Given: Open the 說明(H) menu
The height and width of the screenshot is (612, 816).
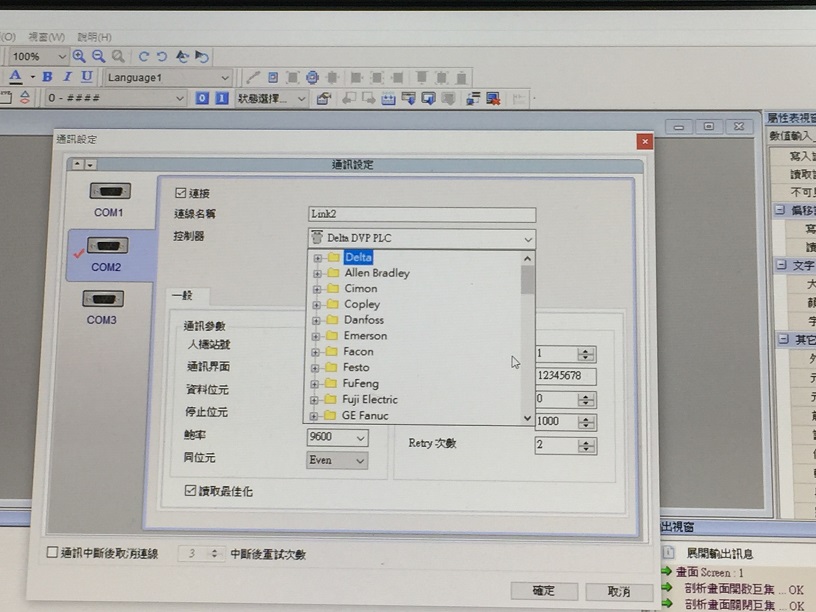Looking at the screenshot, I should tap(94, 37).
